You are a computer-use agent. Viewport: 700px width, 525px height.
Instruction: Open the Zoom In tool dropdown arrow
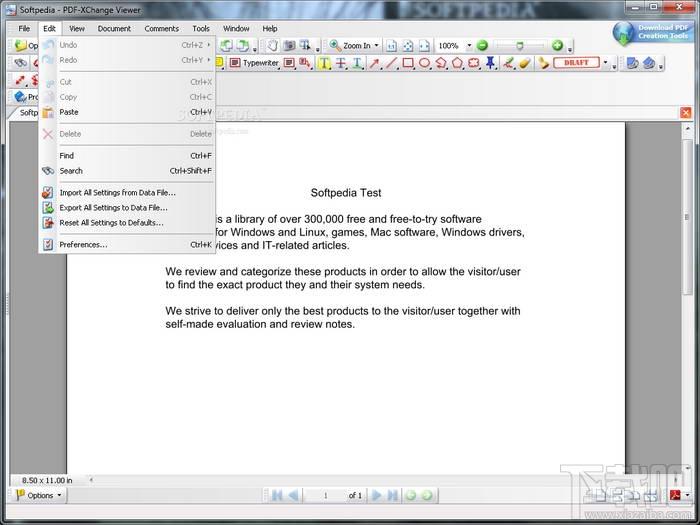376,46
